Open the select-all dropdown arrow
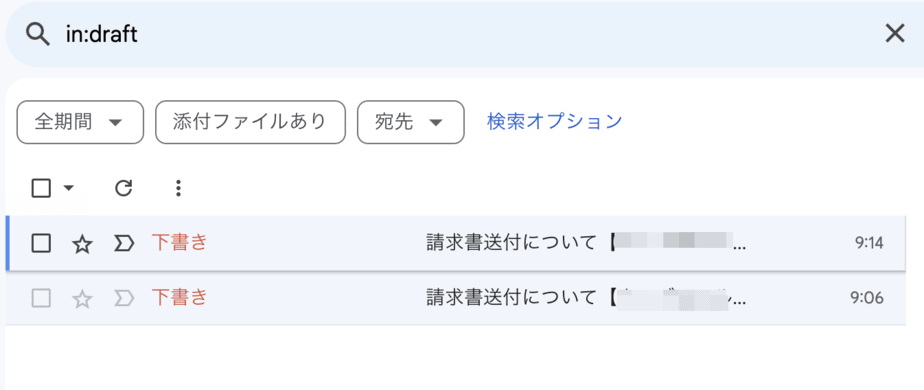 pos(68,189)
